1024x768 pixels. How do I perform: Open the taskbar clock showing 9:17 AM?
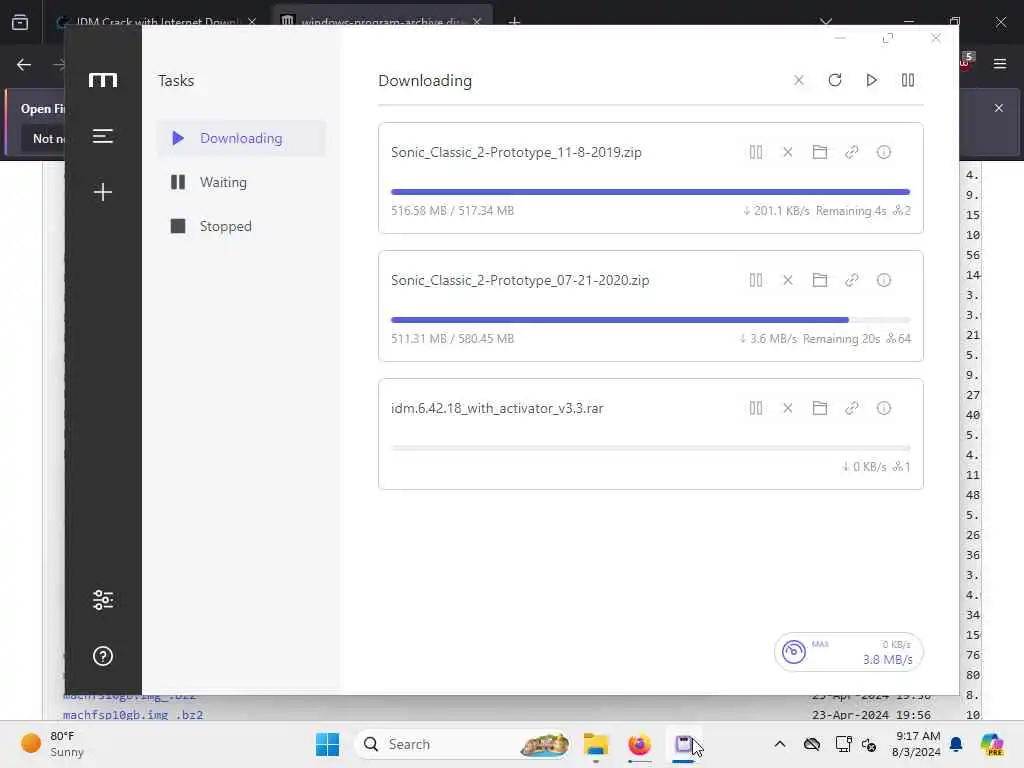(916, 744)
